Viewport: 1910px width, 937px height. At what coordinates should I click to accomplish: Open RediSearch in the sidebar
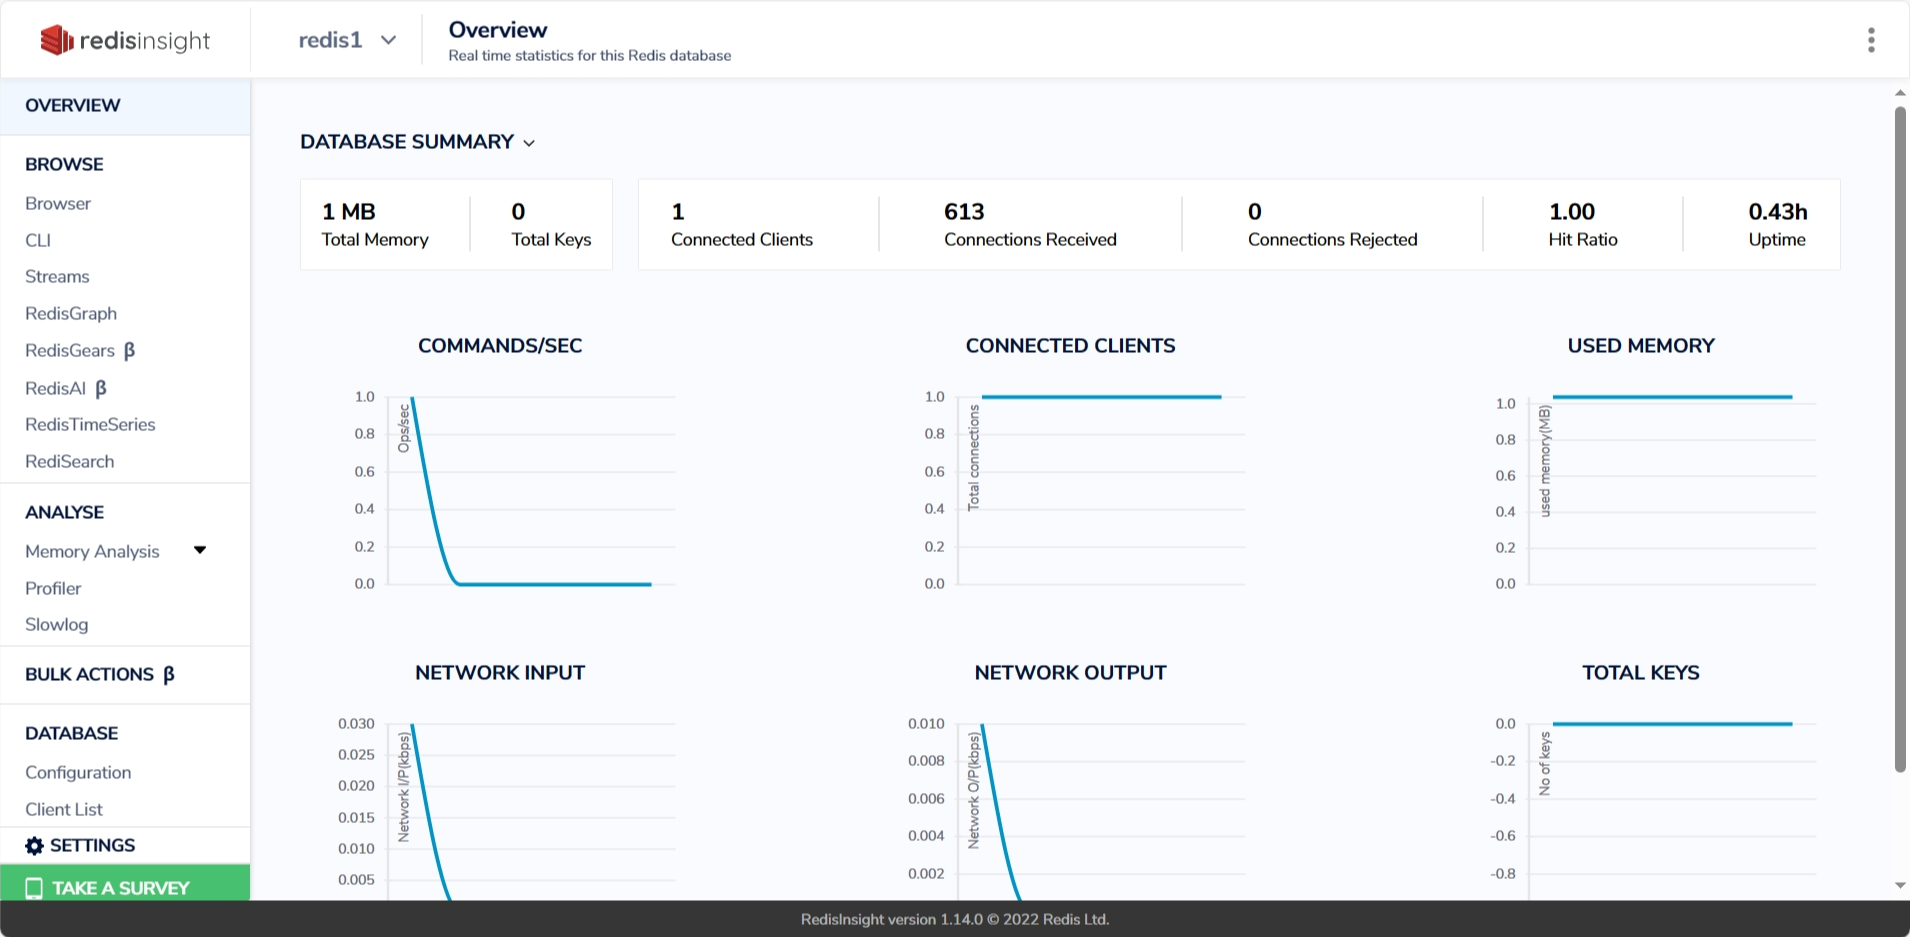(x=70, y=462)
